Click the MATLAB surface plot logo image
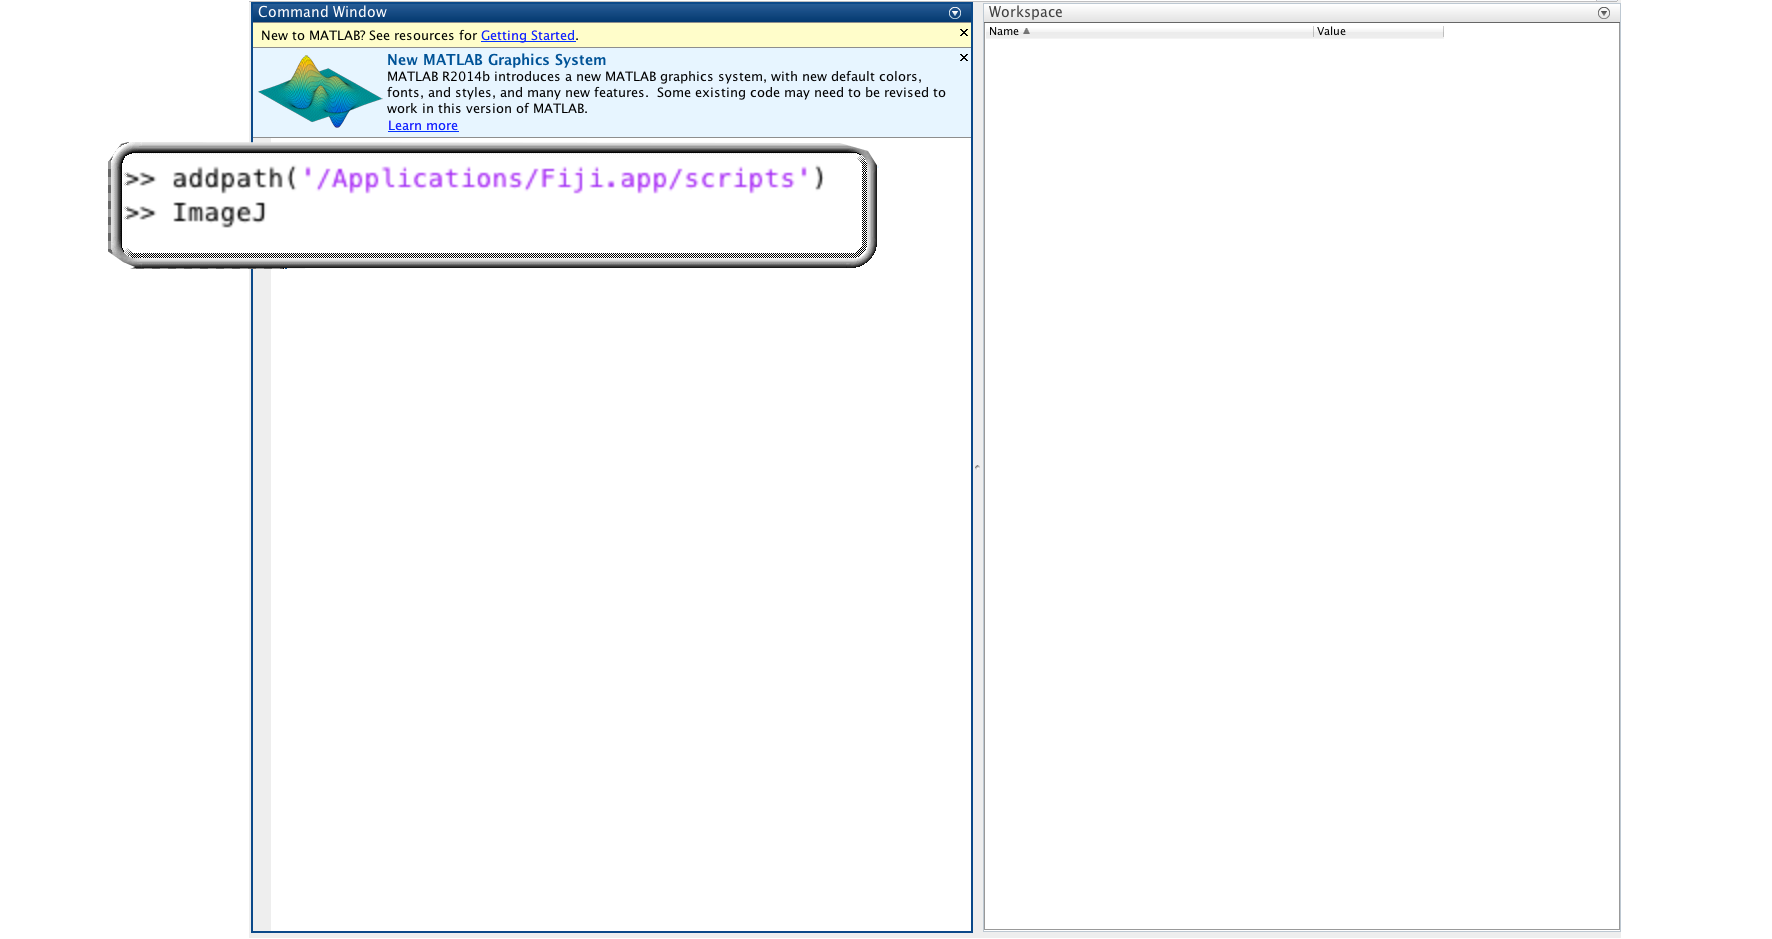 [x=319, y=92]
